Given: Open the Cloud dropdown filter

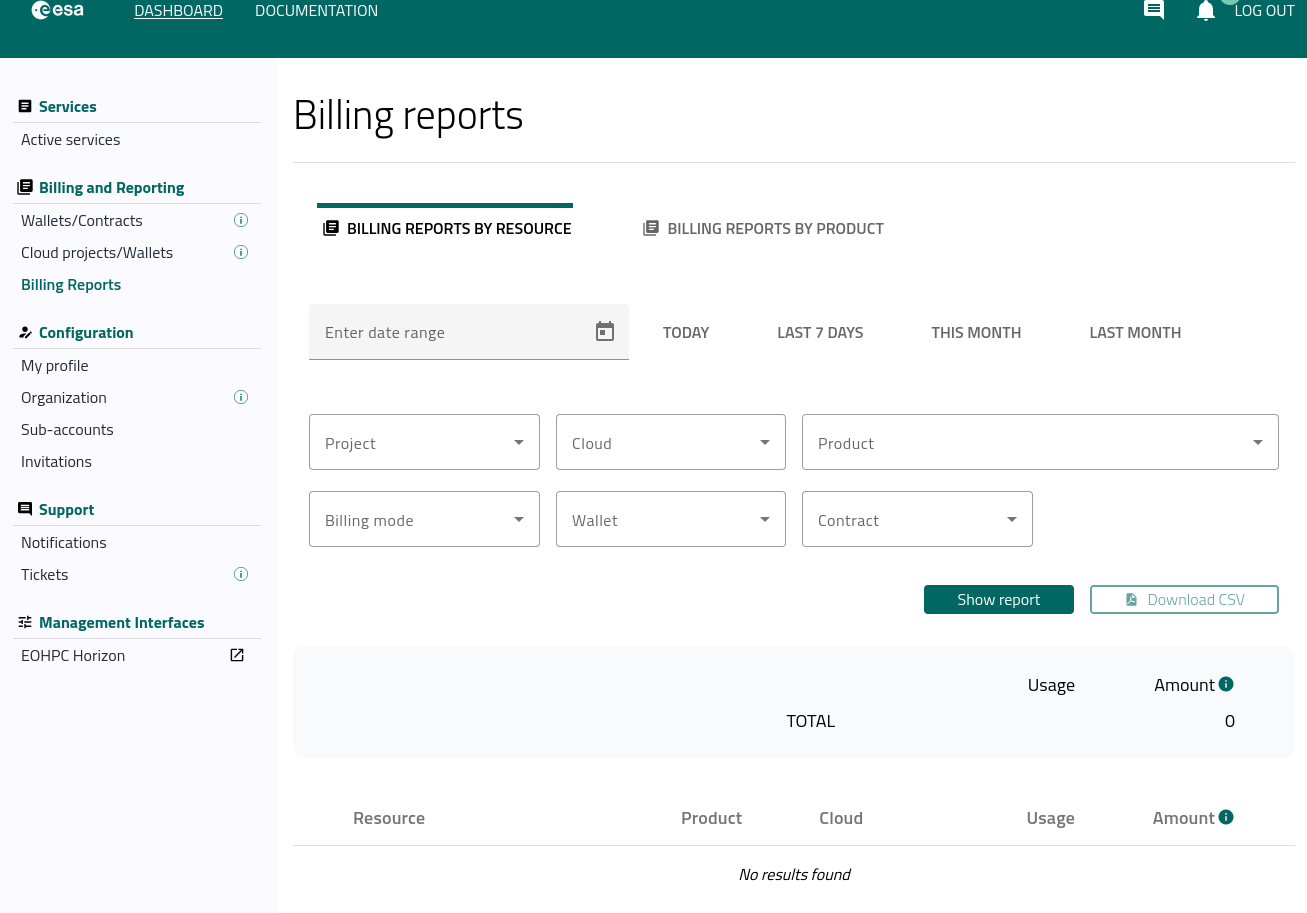Looking at the screenshot, I should tap(670, 442).
